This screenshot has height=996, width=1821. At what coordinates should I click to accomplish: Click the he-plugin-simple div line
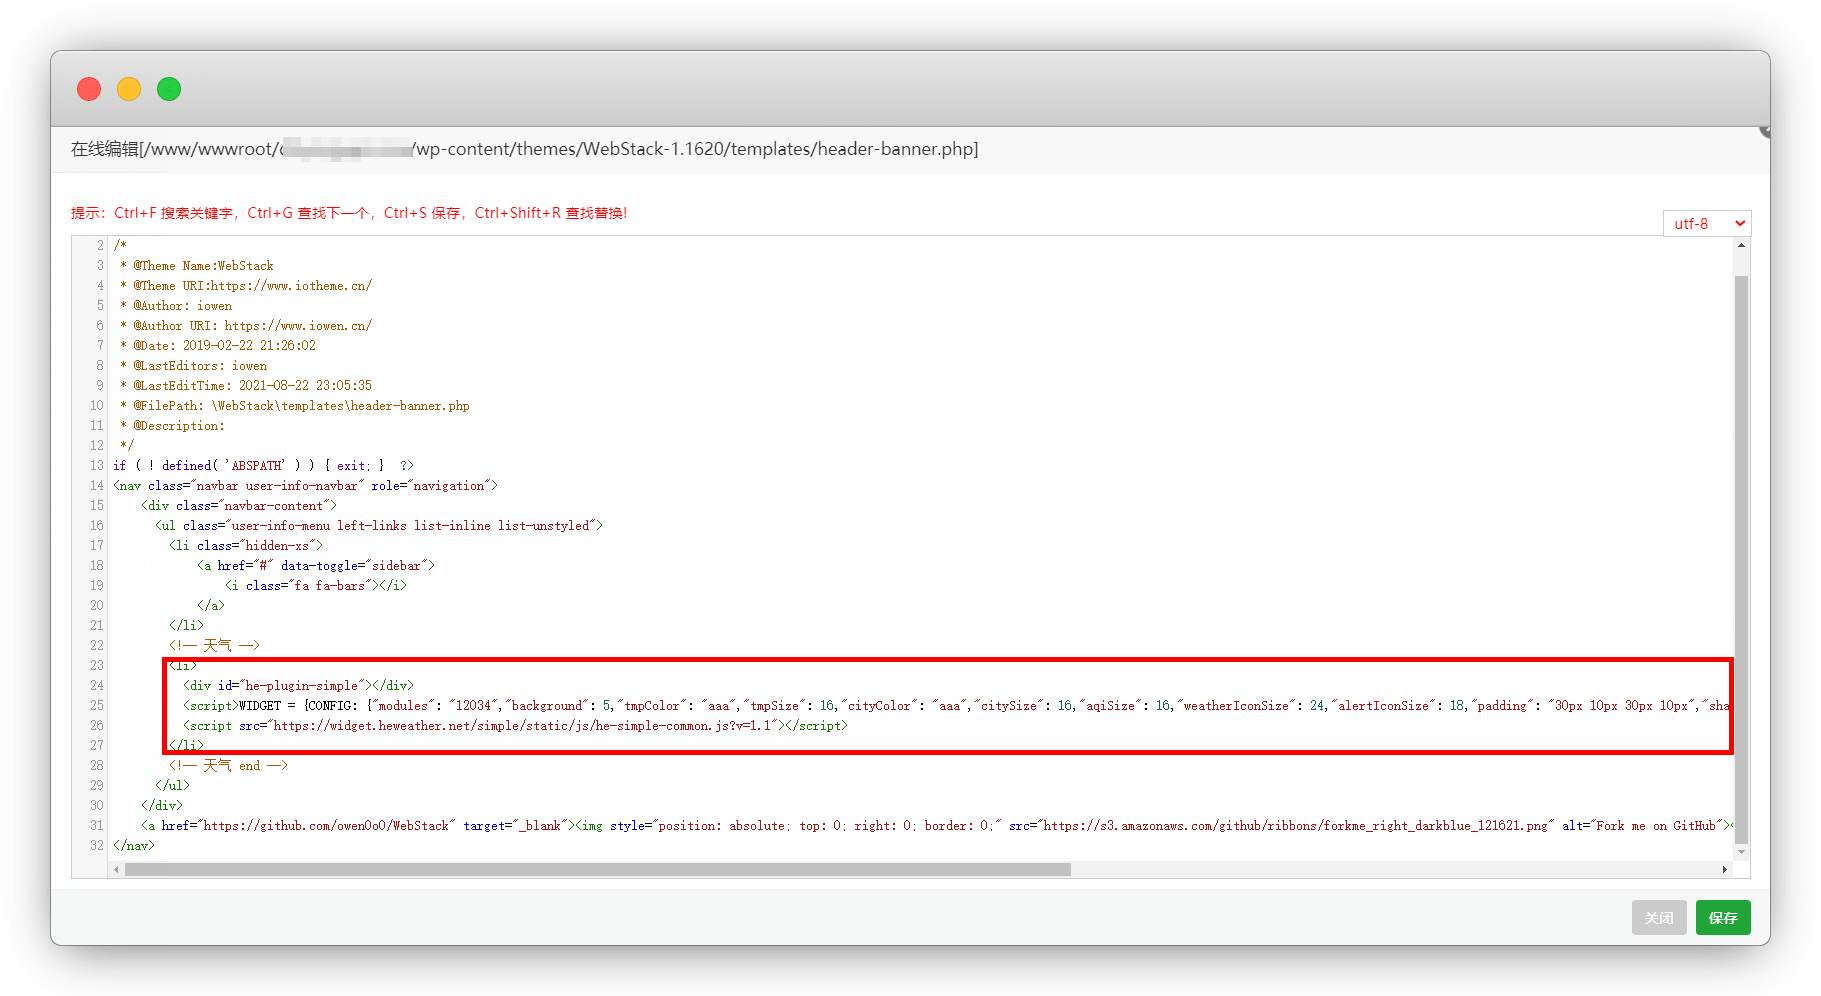tap(298, 686)
